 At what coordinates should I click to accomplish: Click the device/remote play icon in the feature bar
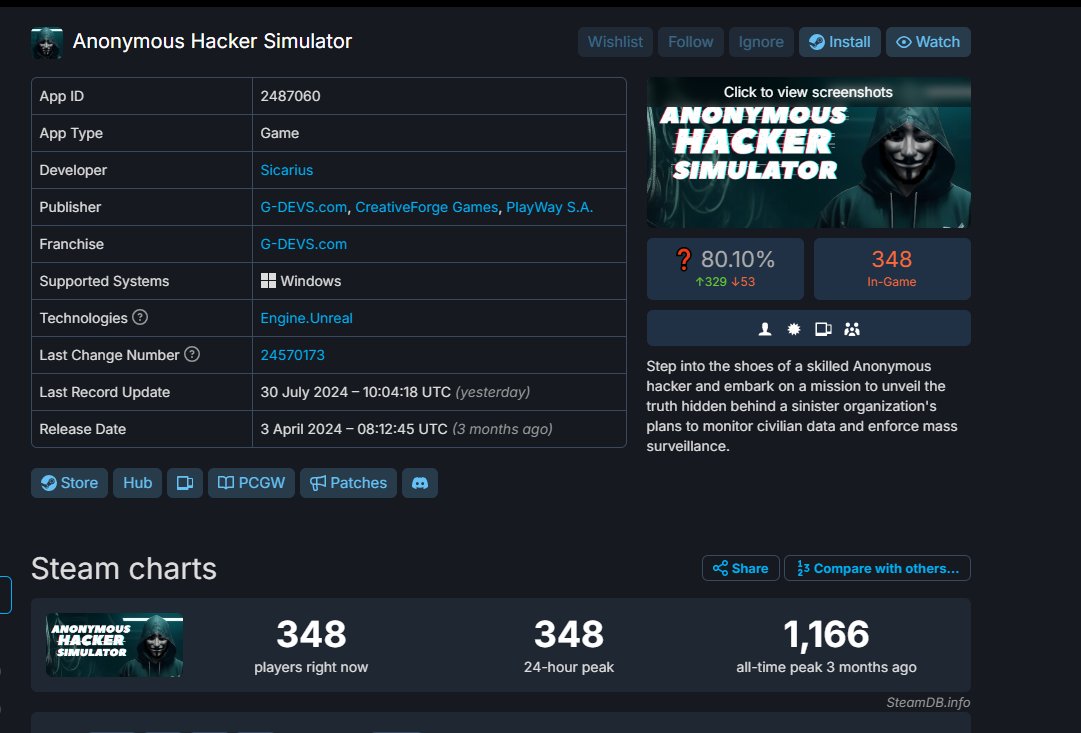[x=823, y=330]
